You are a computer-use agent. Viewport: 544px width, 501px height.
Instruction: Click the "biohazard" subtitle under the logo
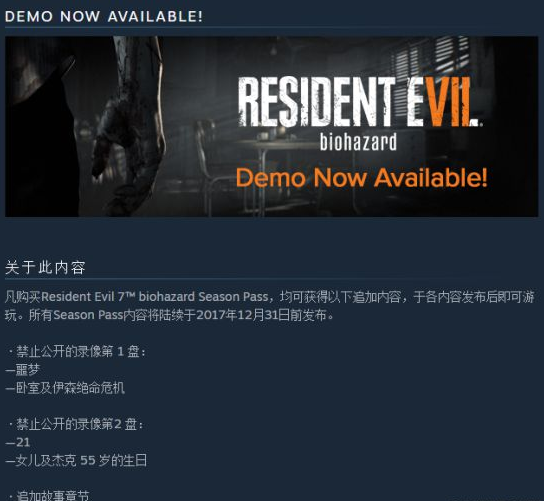[x=358, y=142]
